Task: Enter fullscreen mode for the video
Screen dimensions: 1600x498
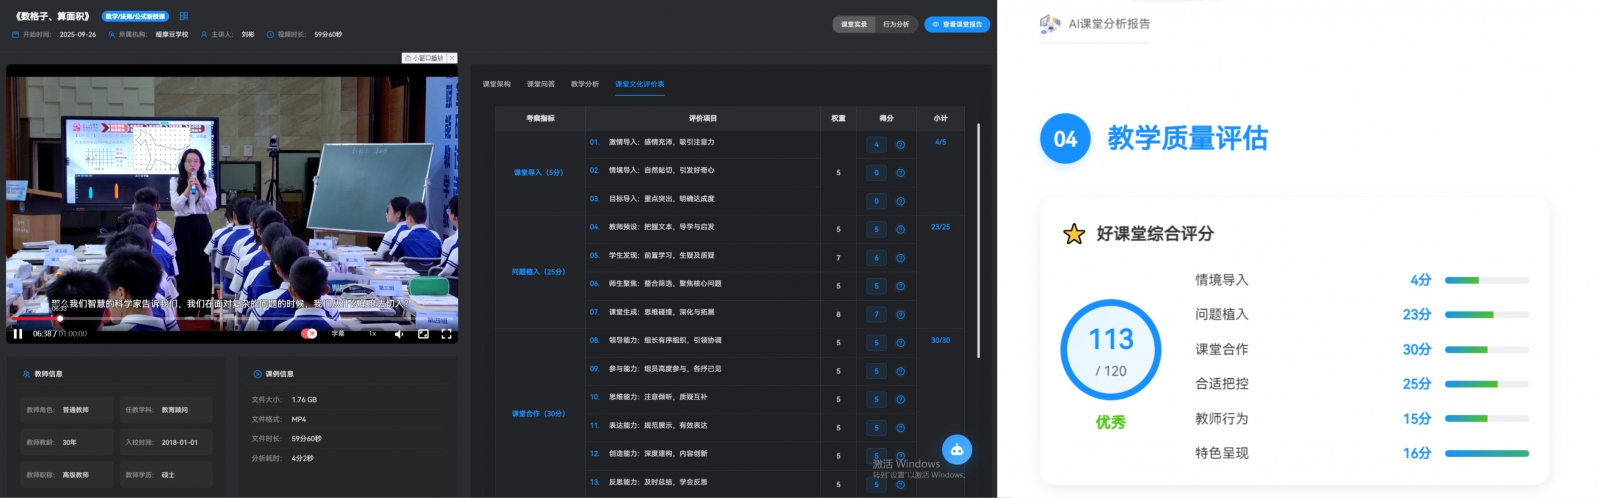Action: tap(446, 334)
